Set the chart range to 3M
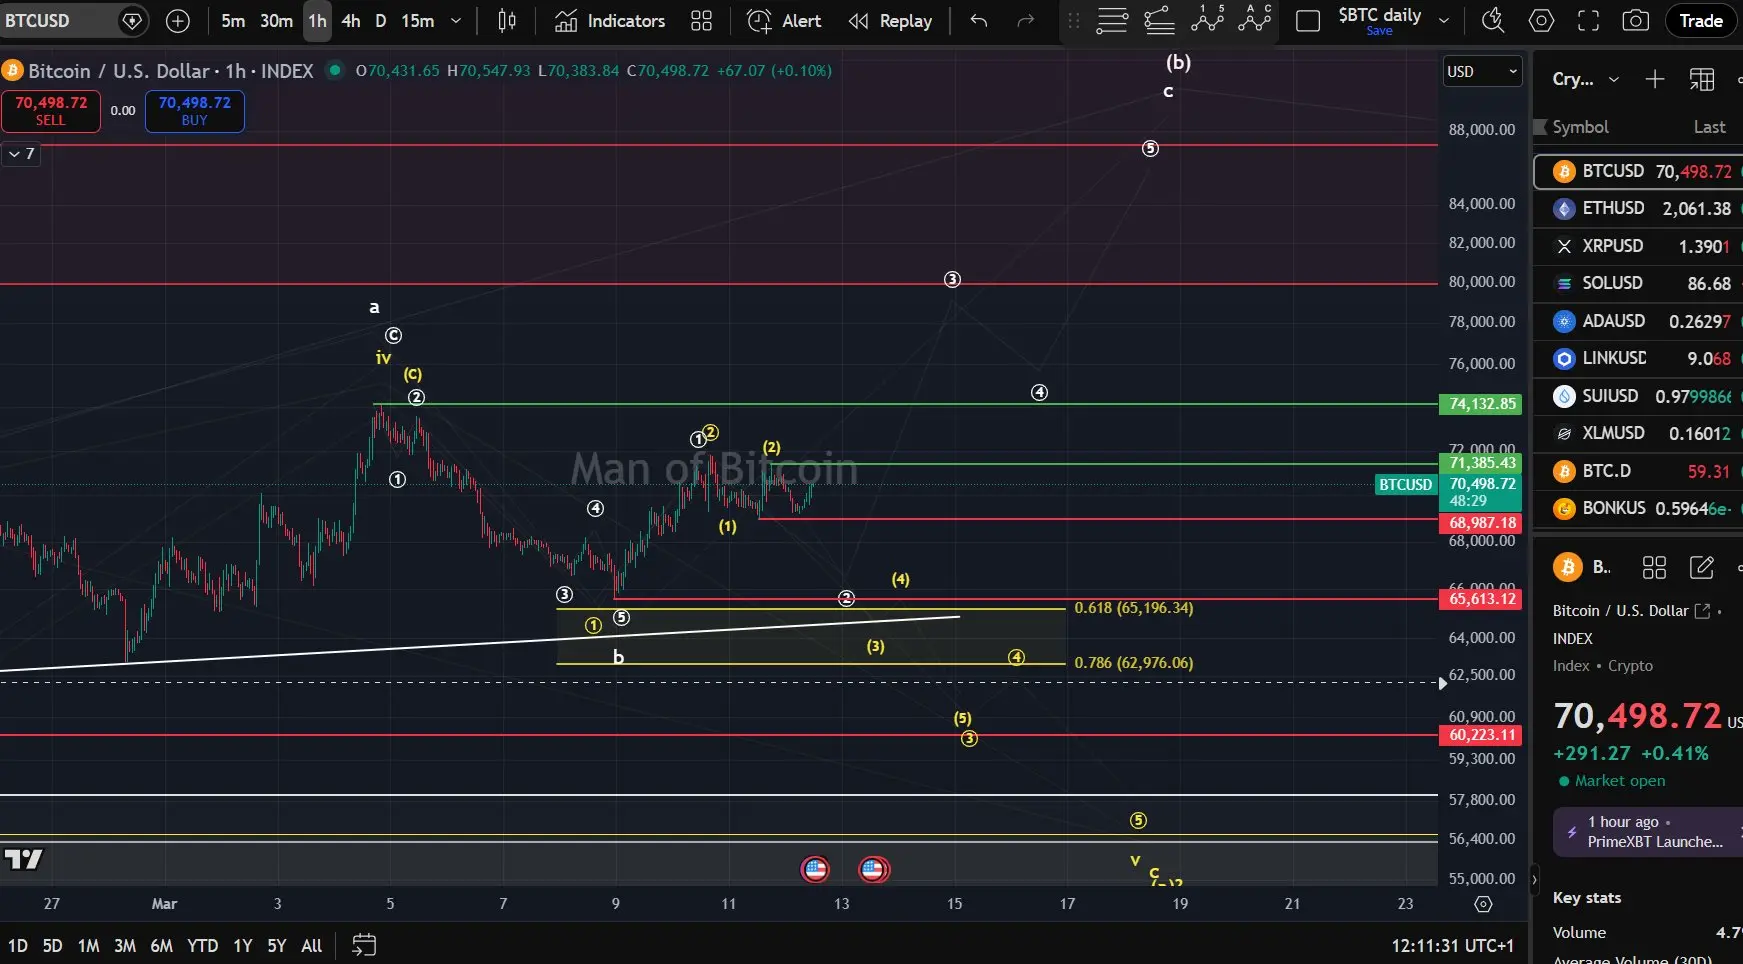The height and width of the screenshot is (964, 1743). coord(125,945)
